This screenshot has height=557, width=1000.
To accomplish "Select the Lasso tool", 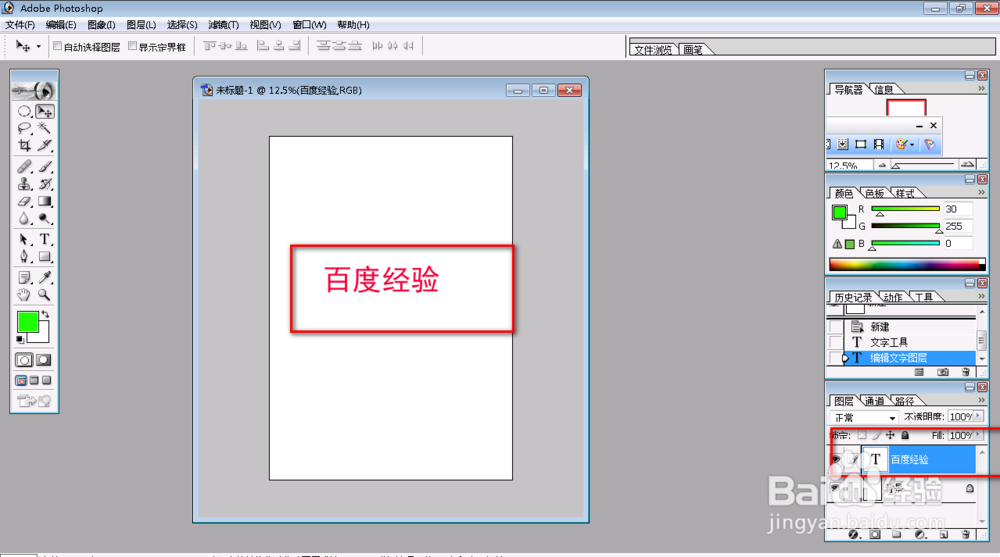I will pyautogui.click(x=24, y=128).
